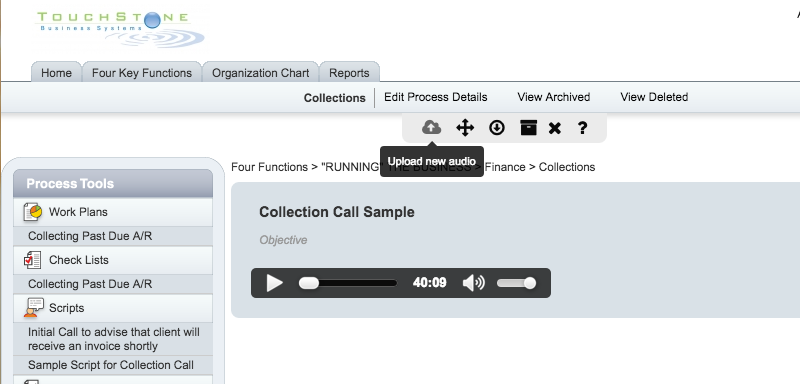Click the Upload new audio cloud icon
Image resolution: width=800 pixels, height=384 pixels.
[431, 127]
